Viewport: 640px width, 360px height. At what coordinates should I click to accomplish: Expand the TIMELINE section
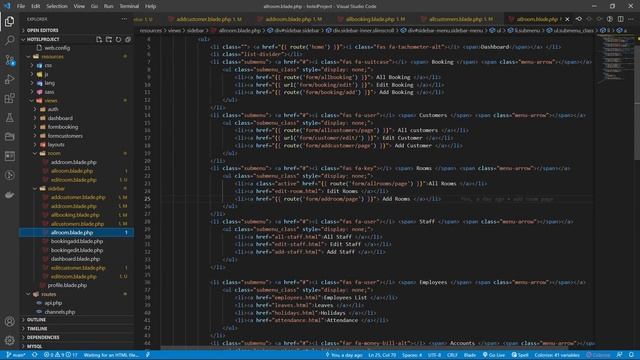click(77, 329)
